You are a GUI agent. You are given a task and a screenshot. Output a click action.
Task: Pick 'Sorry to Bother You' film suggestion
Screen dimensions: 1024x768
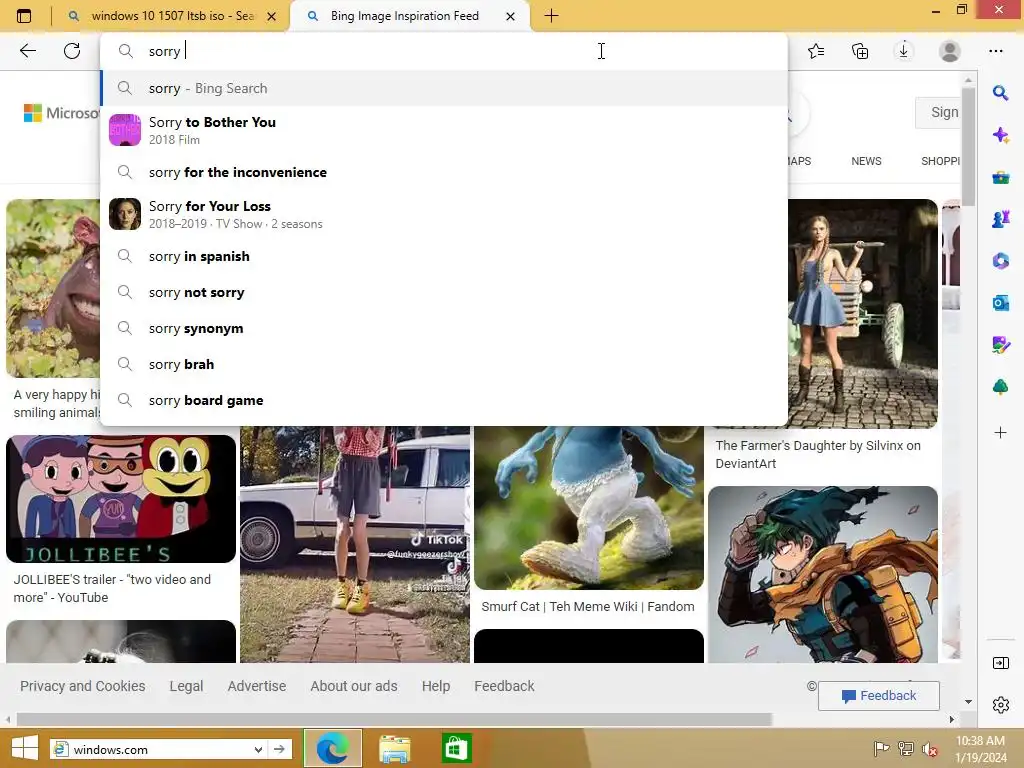(x=444, y=130)
